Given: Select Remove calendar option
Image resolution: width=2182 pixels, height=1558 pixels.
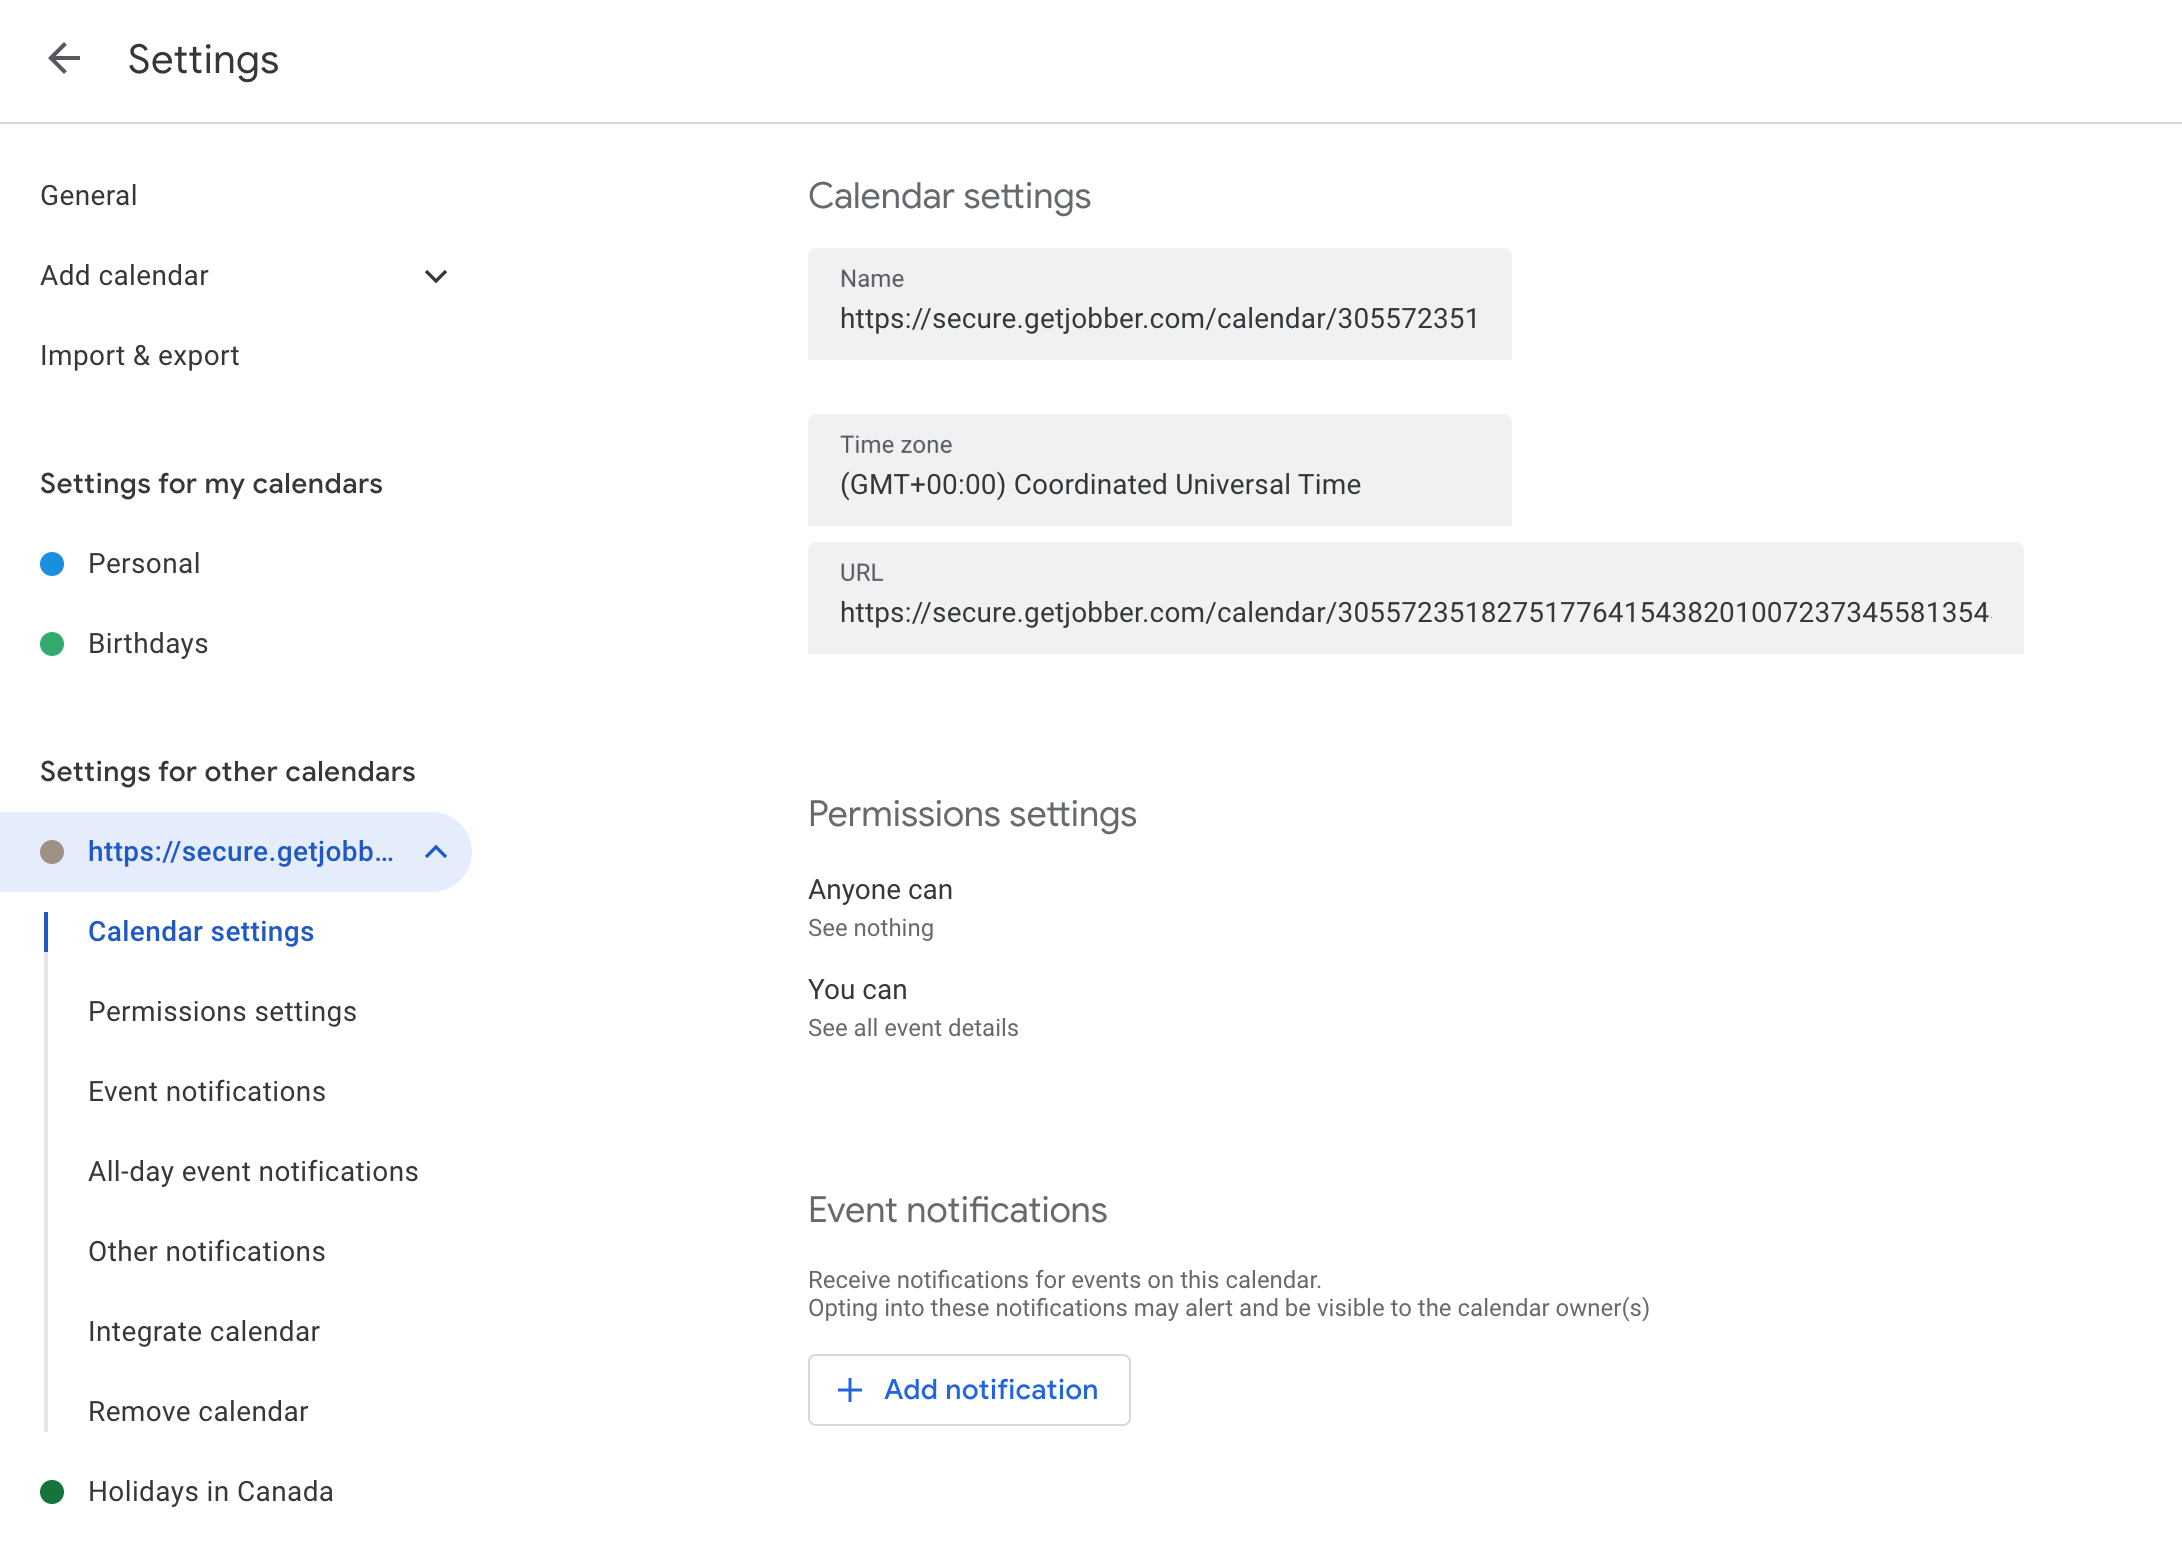Looking at the screenshot, I should point(198,1412).
